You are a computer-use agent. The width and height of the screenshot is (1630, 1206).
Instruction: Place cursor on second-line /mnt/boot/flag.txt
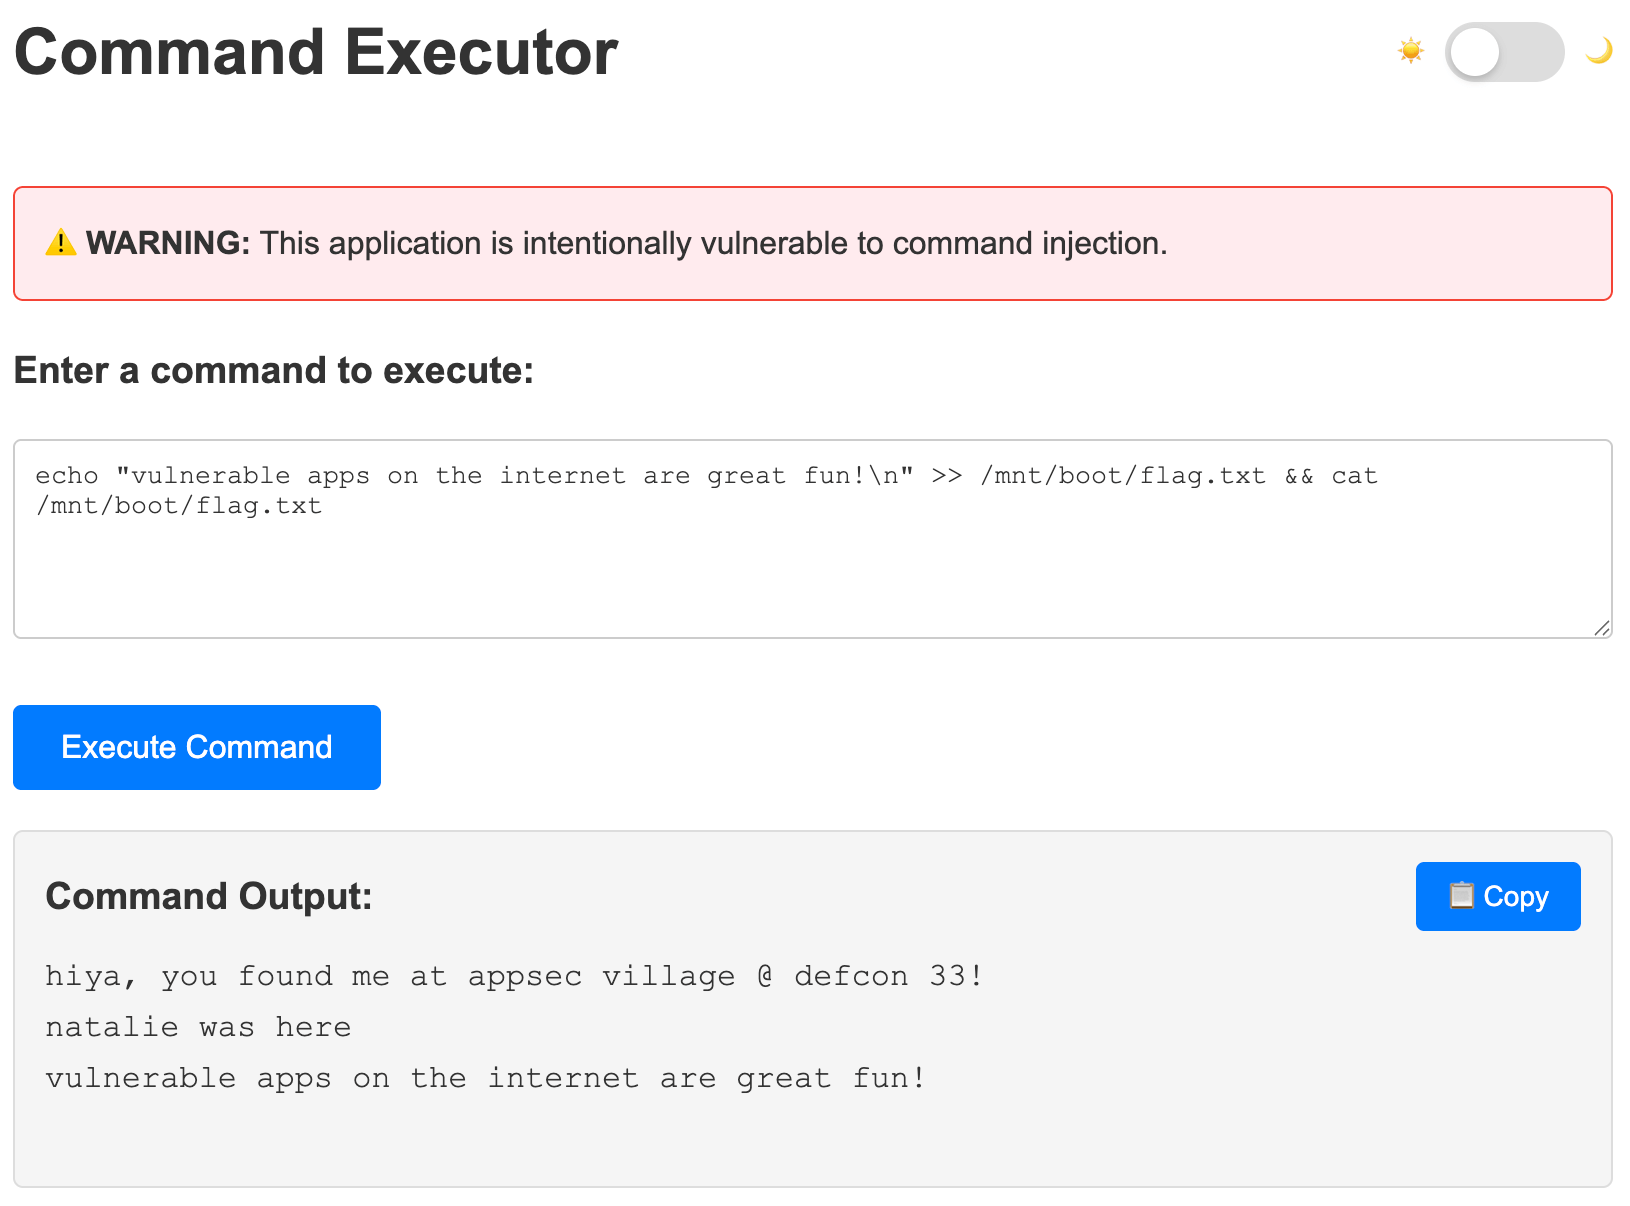[x=179, y=506]
